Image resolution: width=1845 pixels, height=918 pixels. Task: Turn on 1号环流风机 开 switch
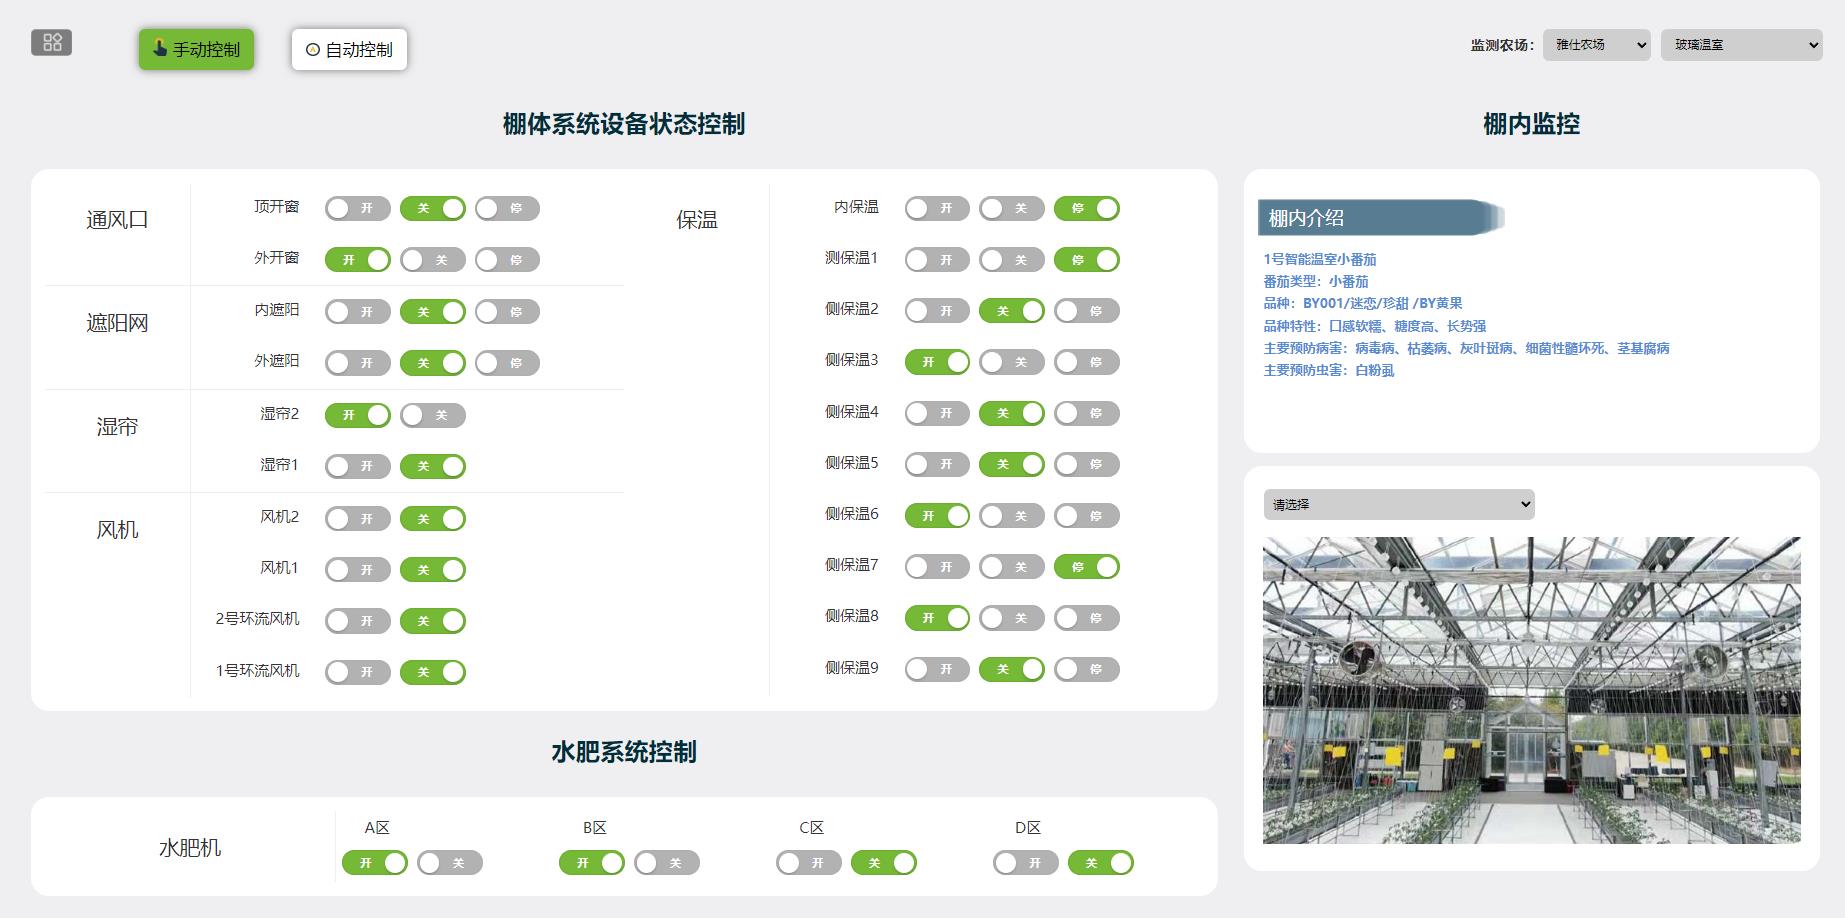(357, 672)
